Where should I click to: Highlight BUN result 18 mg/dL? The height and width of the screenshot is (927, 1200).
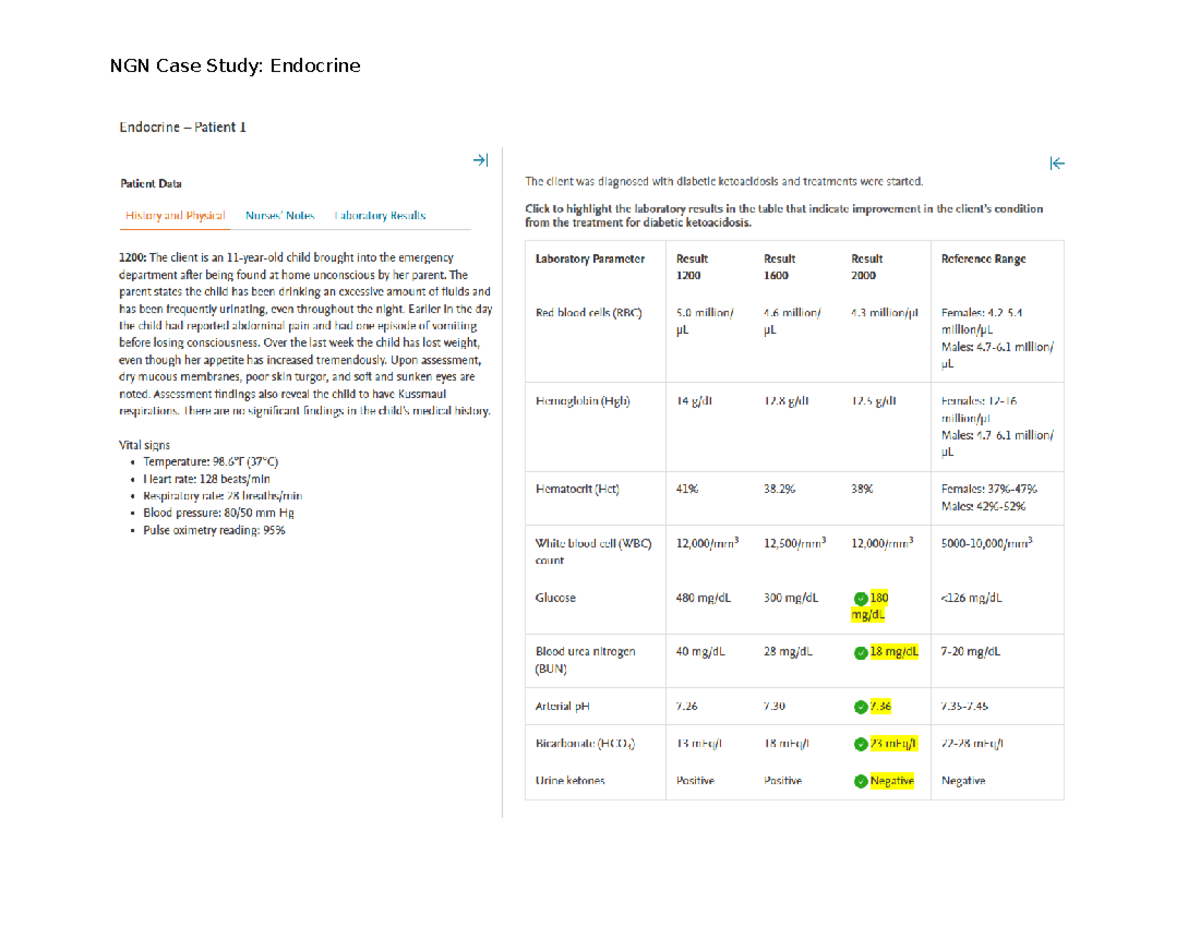pos(894,652)
